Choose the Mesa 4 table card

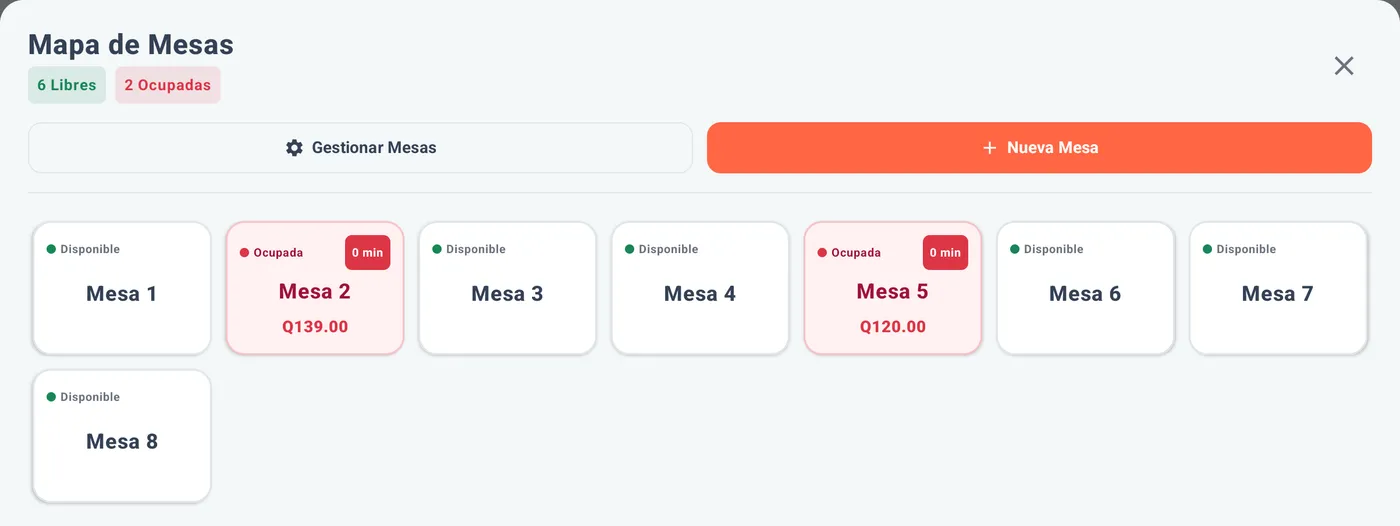[700, 288]
